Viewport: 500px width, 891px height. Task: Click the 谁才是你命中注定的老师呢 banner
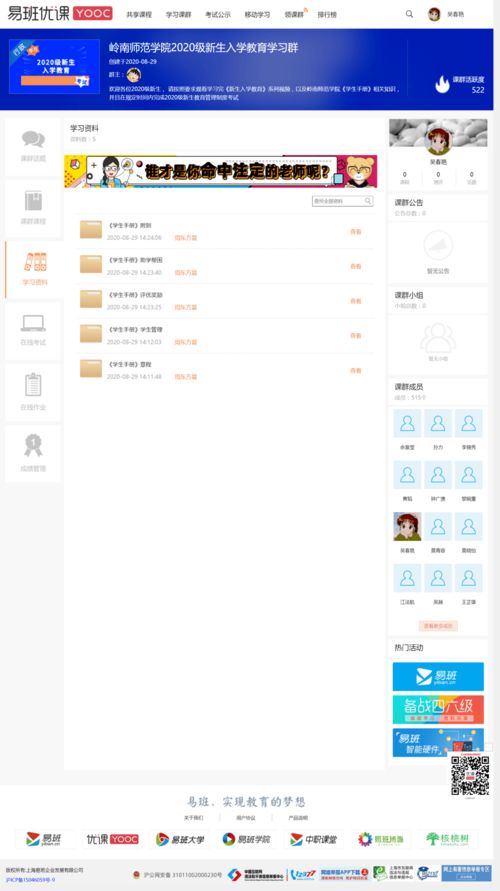(220, 171)
